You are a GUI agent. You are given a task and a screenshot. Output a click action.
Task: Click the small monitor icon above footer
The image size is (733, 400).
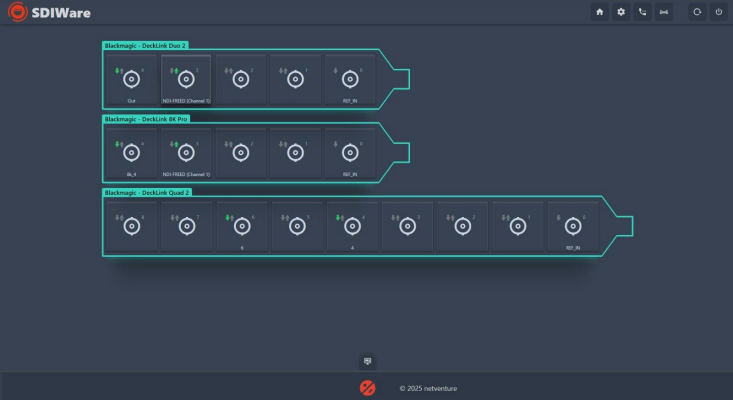367,361
